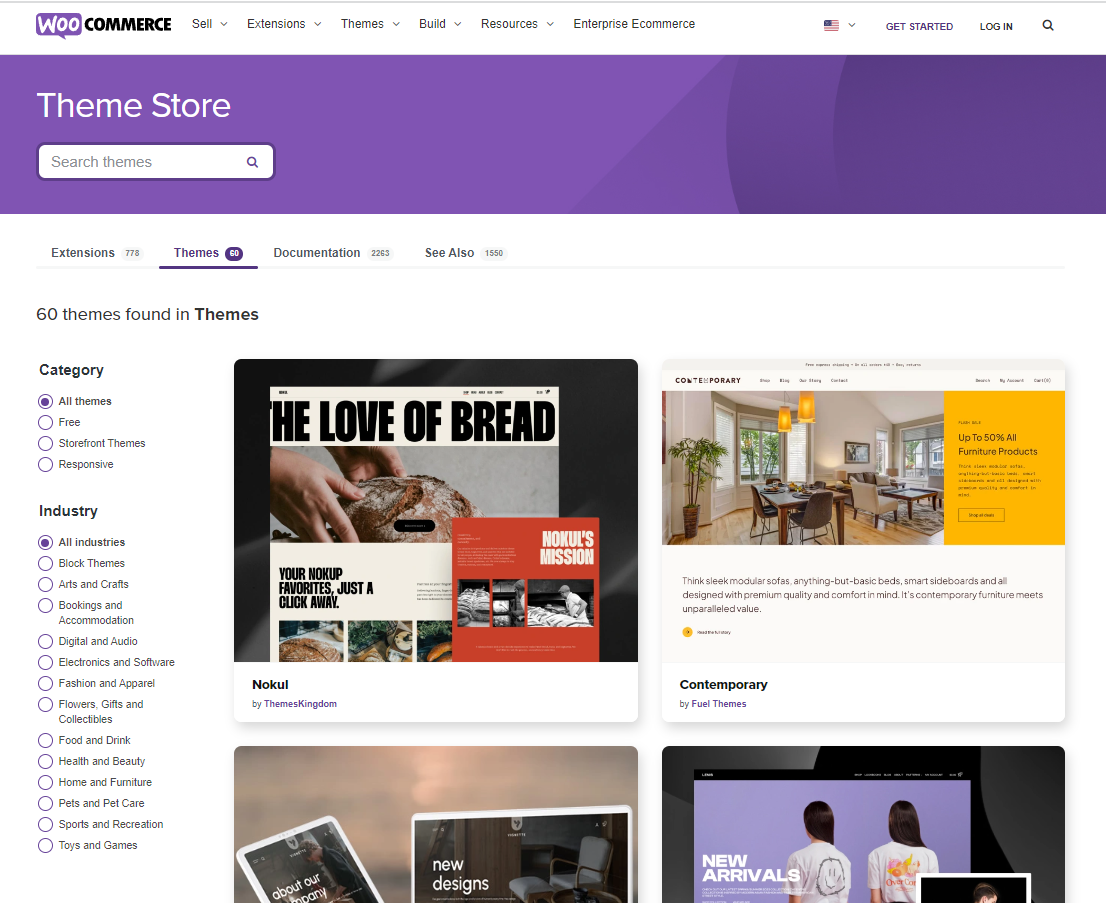This screenshot has width=1106, height=903.
Task: Open the Contemporary theme preview image
Action: [863, 511]
